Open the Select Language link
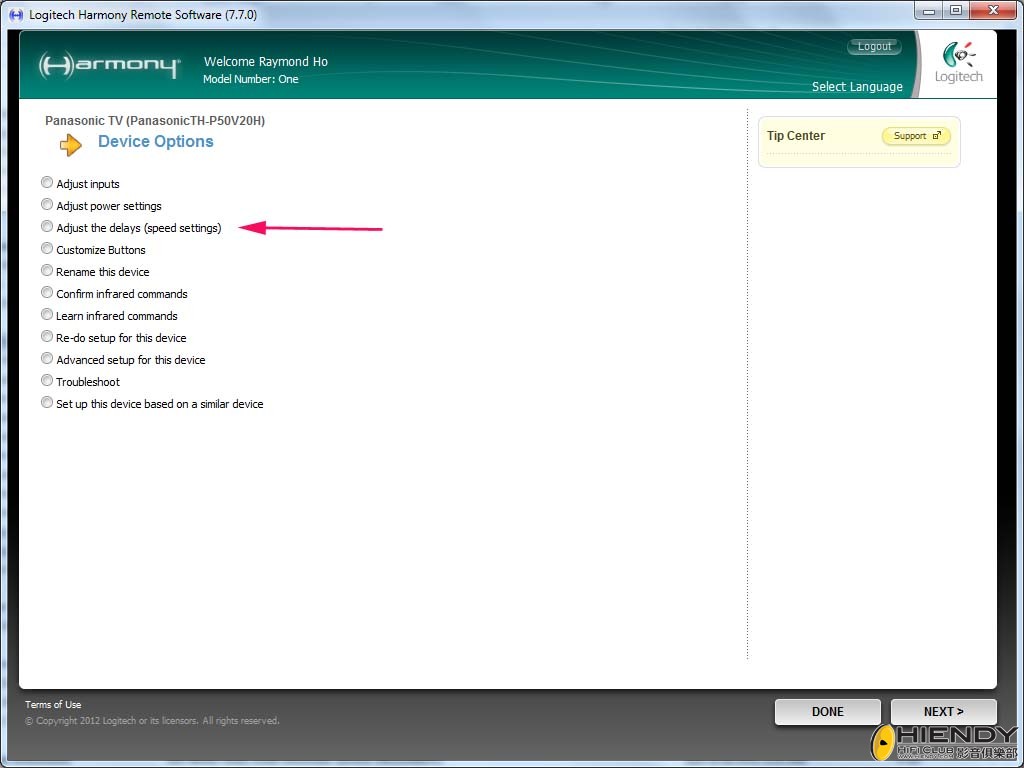Image resolution: width=1024 pixels, height=768 pixels. [856, 87]
